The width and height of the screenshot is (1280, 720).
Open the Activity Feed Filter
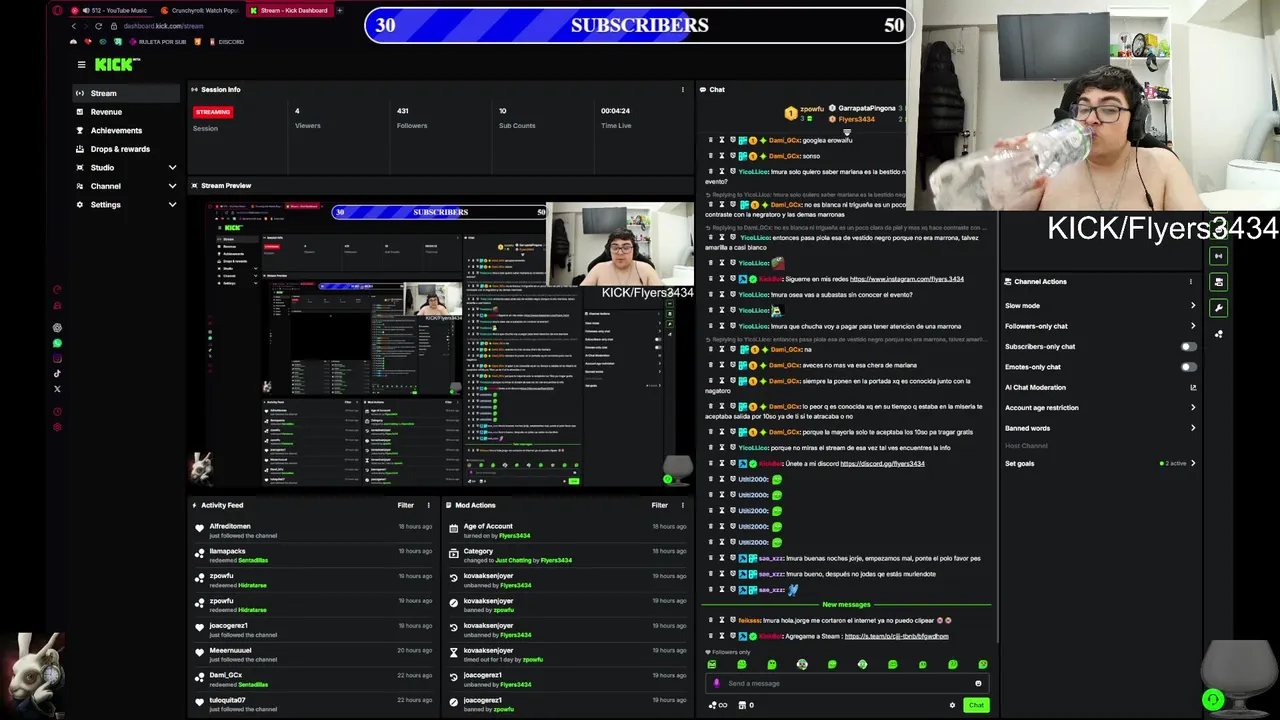pyautogui.click(x=405, y=505)
